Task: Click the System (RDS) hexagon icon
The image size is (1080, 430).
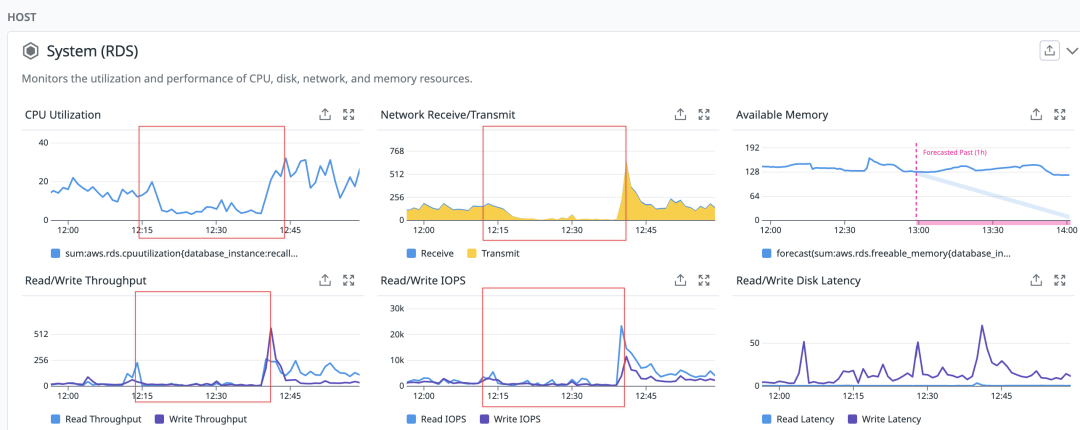Action: tap(30, 51)
